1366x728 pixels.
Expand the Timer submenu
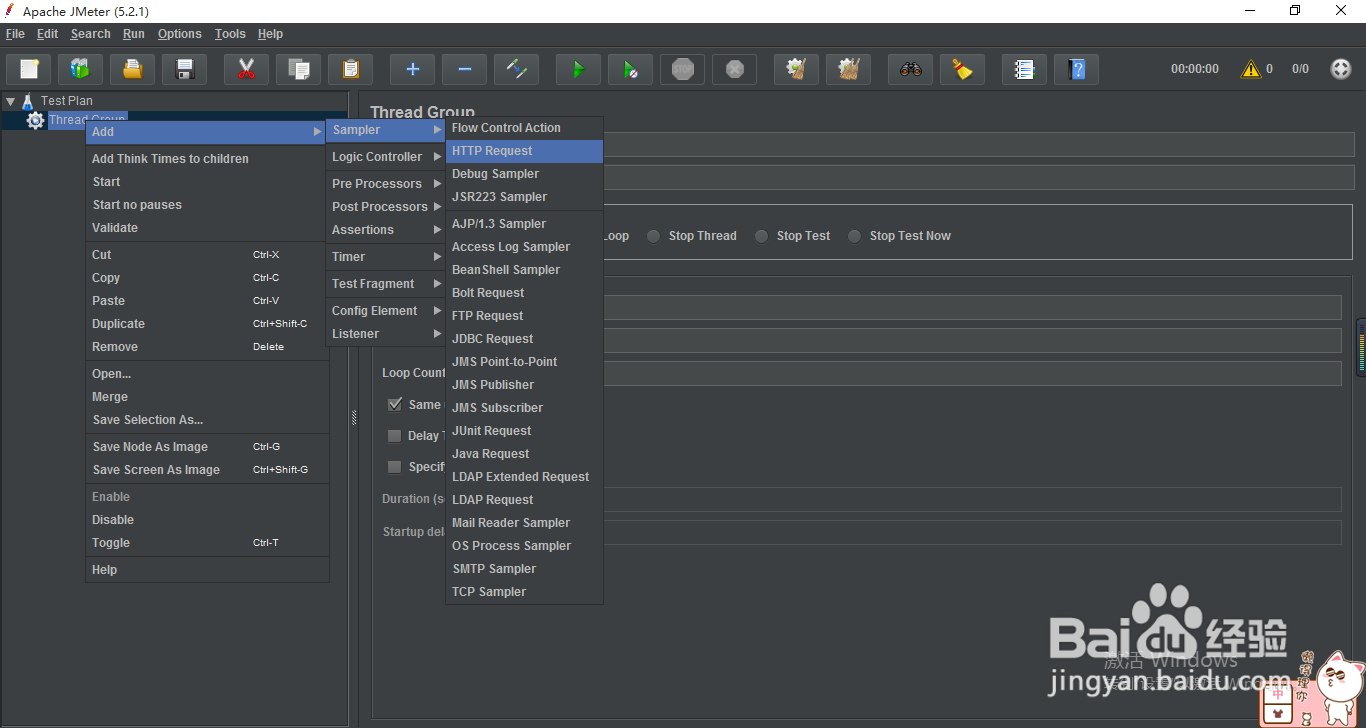pos(386,257)
